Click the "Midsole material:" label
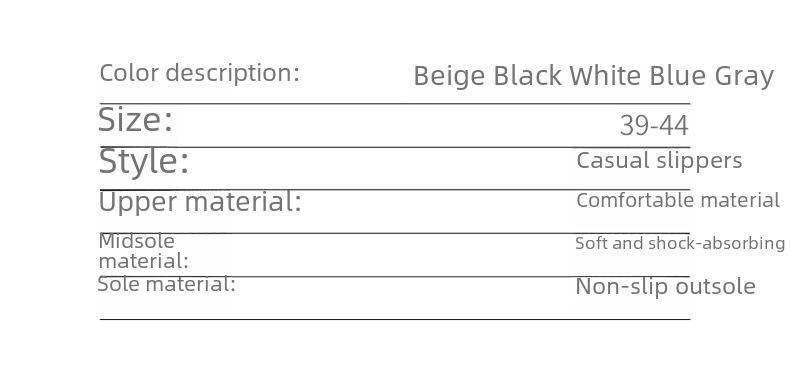 click(x=144, y=251)
